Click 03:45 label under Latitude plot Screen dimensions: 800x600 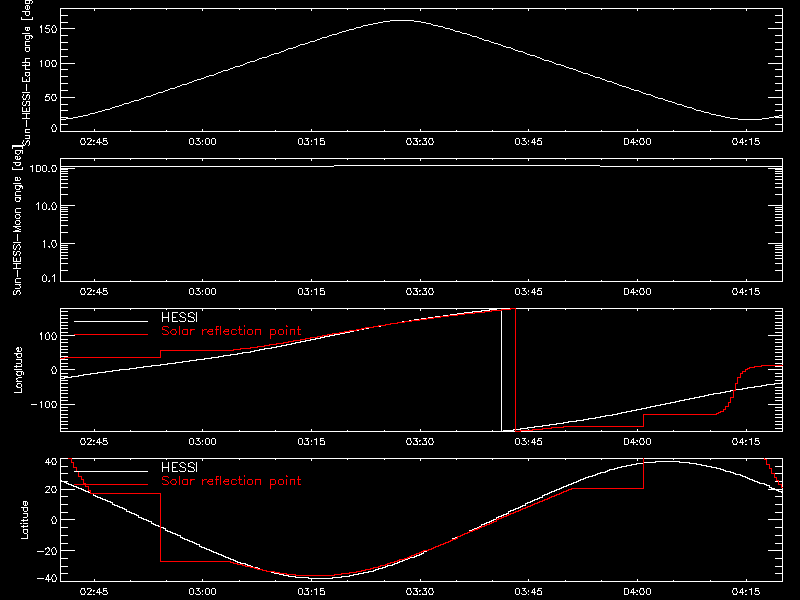pos(529,592)
